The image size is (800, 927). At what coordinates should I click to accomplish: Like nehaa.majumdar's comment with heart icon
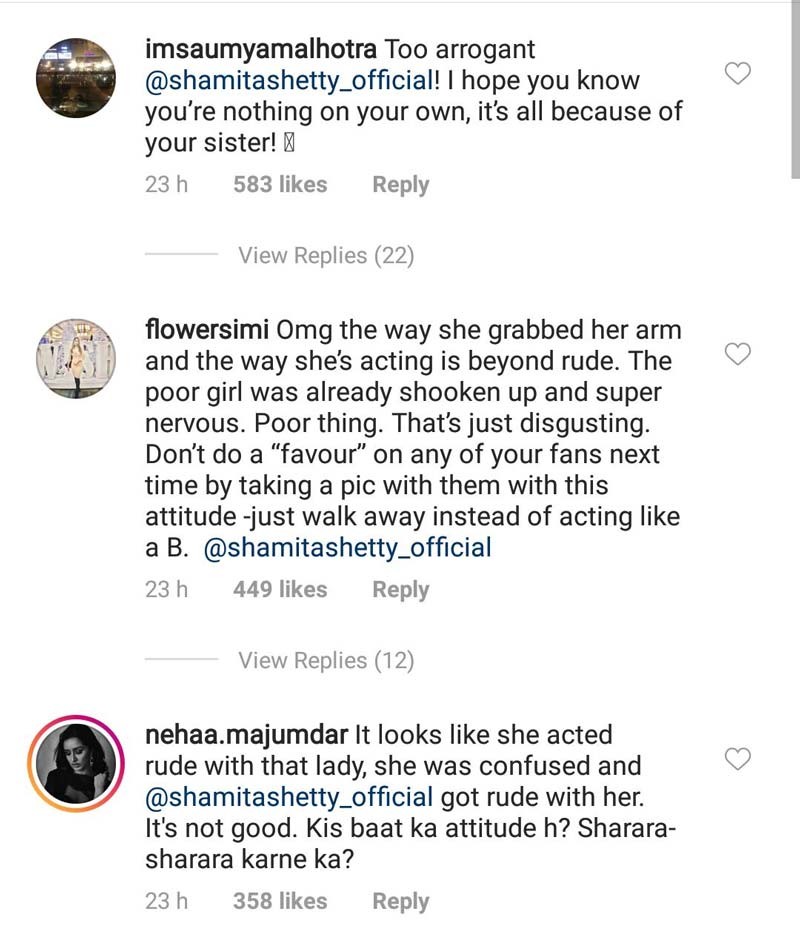[737, 759]
